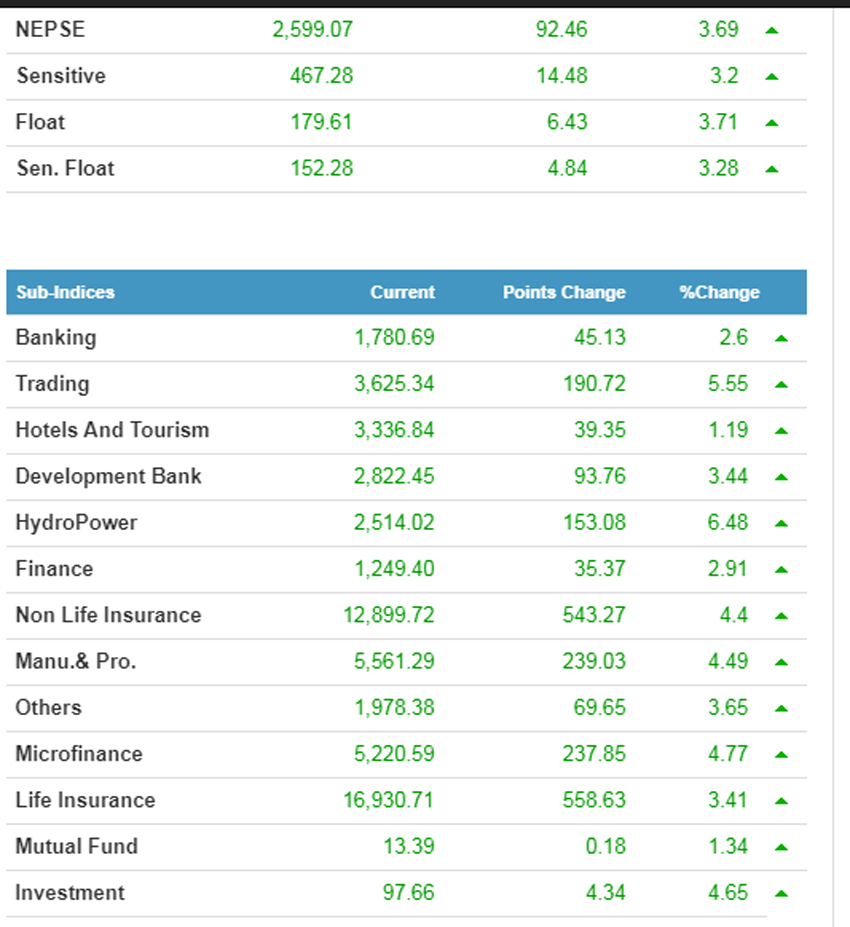Click the green arrow in Trading row

[x=781, y=384]
